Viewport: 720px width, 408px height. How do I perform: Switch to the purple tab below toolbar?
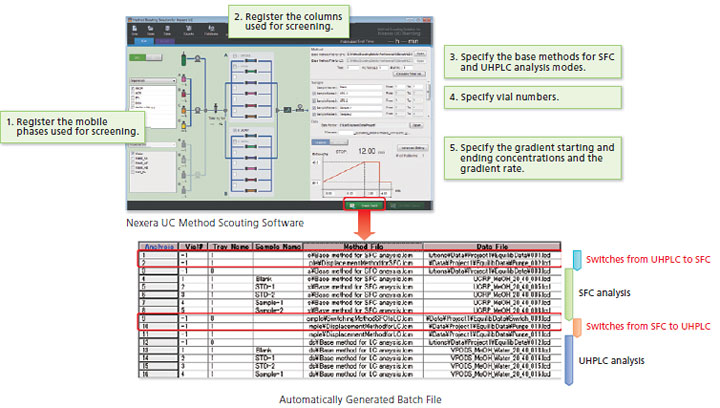tap(165, 41)
